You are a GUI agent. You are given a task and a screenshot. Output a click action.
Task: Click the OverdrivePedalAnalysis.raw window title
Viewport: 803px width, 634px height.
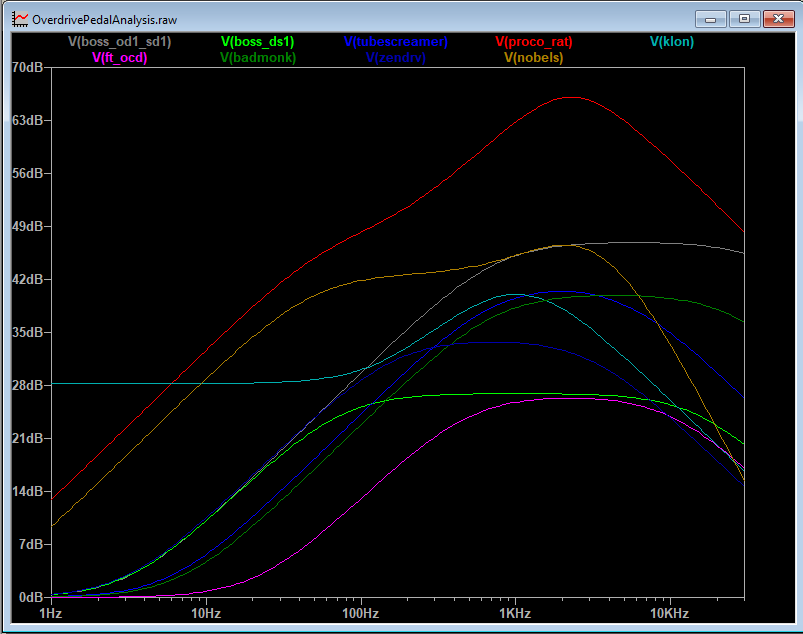tap(104, 20)
